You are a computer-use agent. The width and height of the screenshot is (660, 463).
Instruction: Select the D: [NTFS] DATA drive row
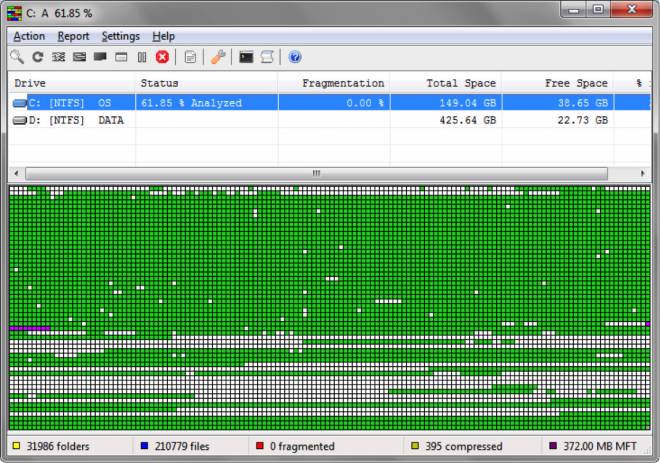coord(330,120)
